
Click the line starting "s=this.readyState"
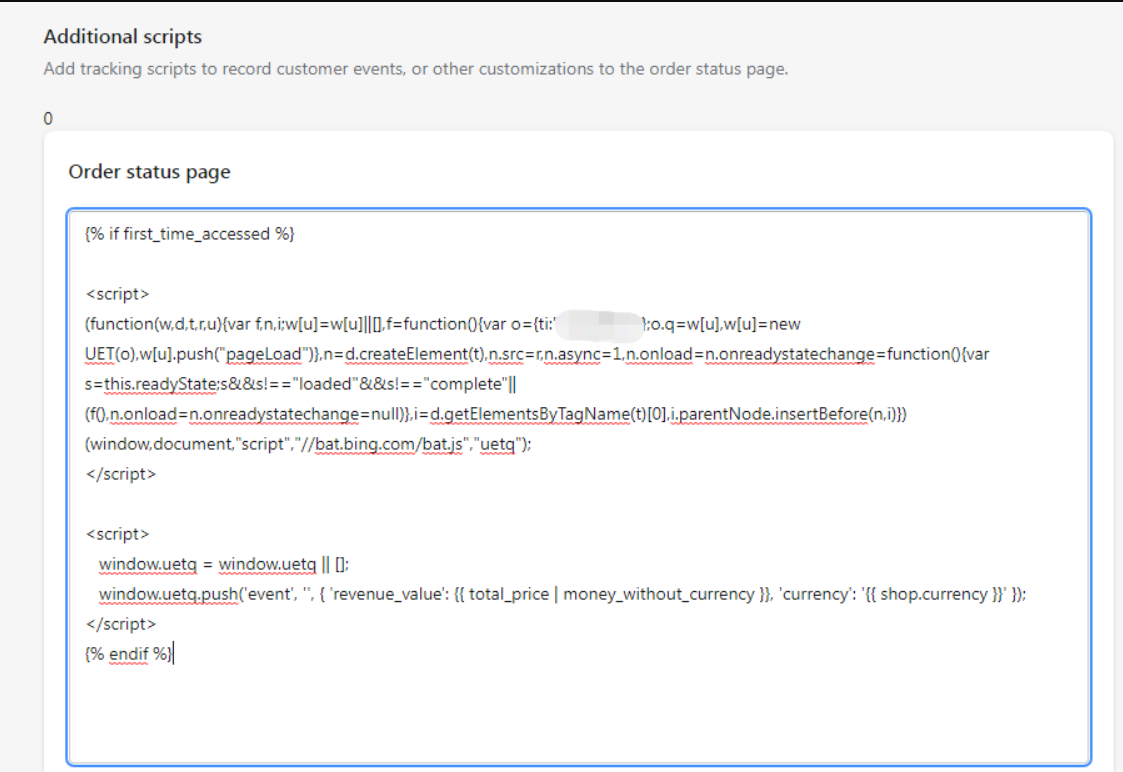point(300,385)
